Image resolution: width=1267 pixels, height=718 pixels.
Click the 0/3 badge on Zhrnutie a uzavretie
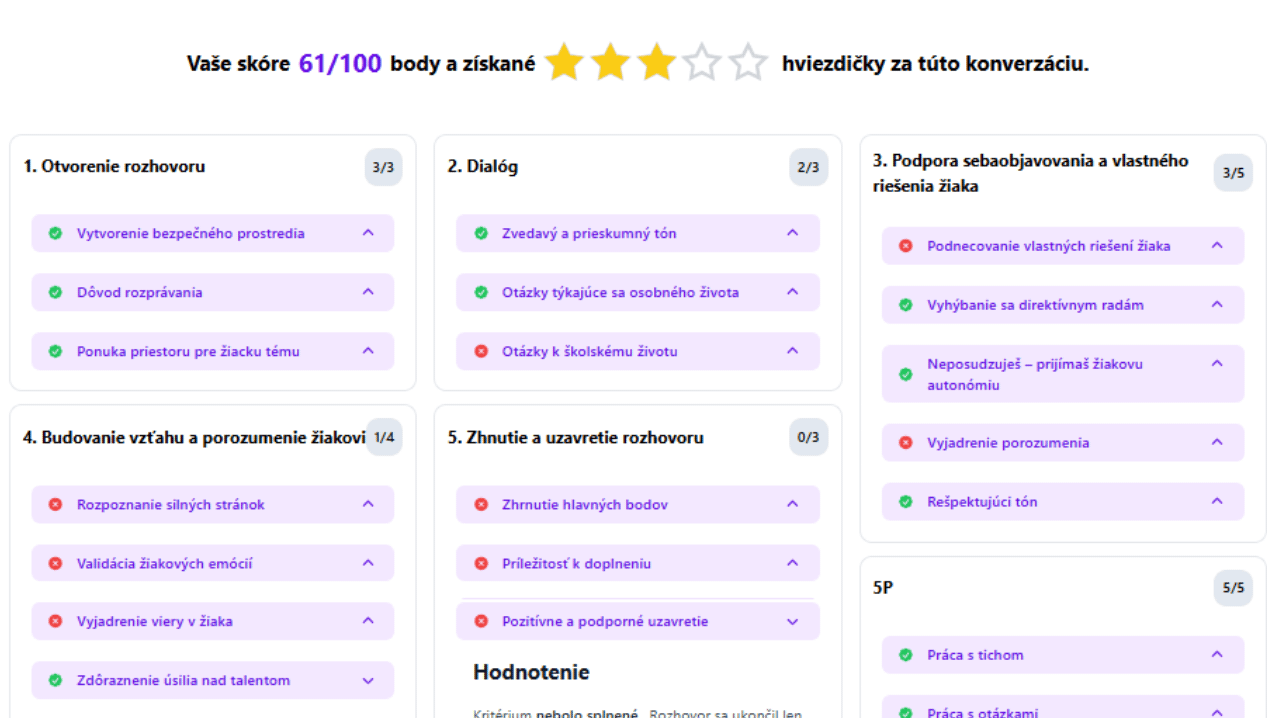click(x=808, y=437)
